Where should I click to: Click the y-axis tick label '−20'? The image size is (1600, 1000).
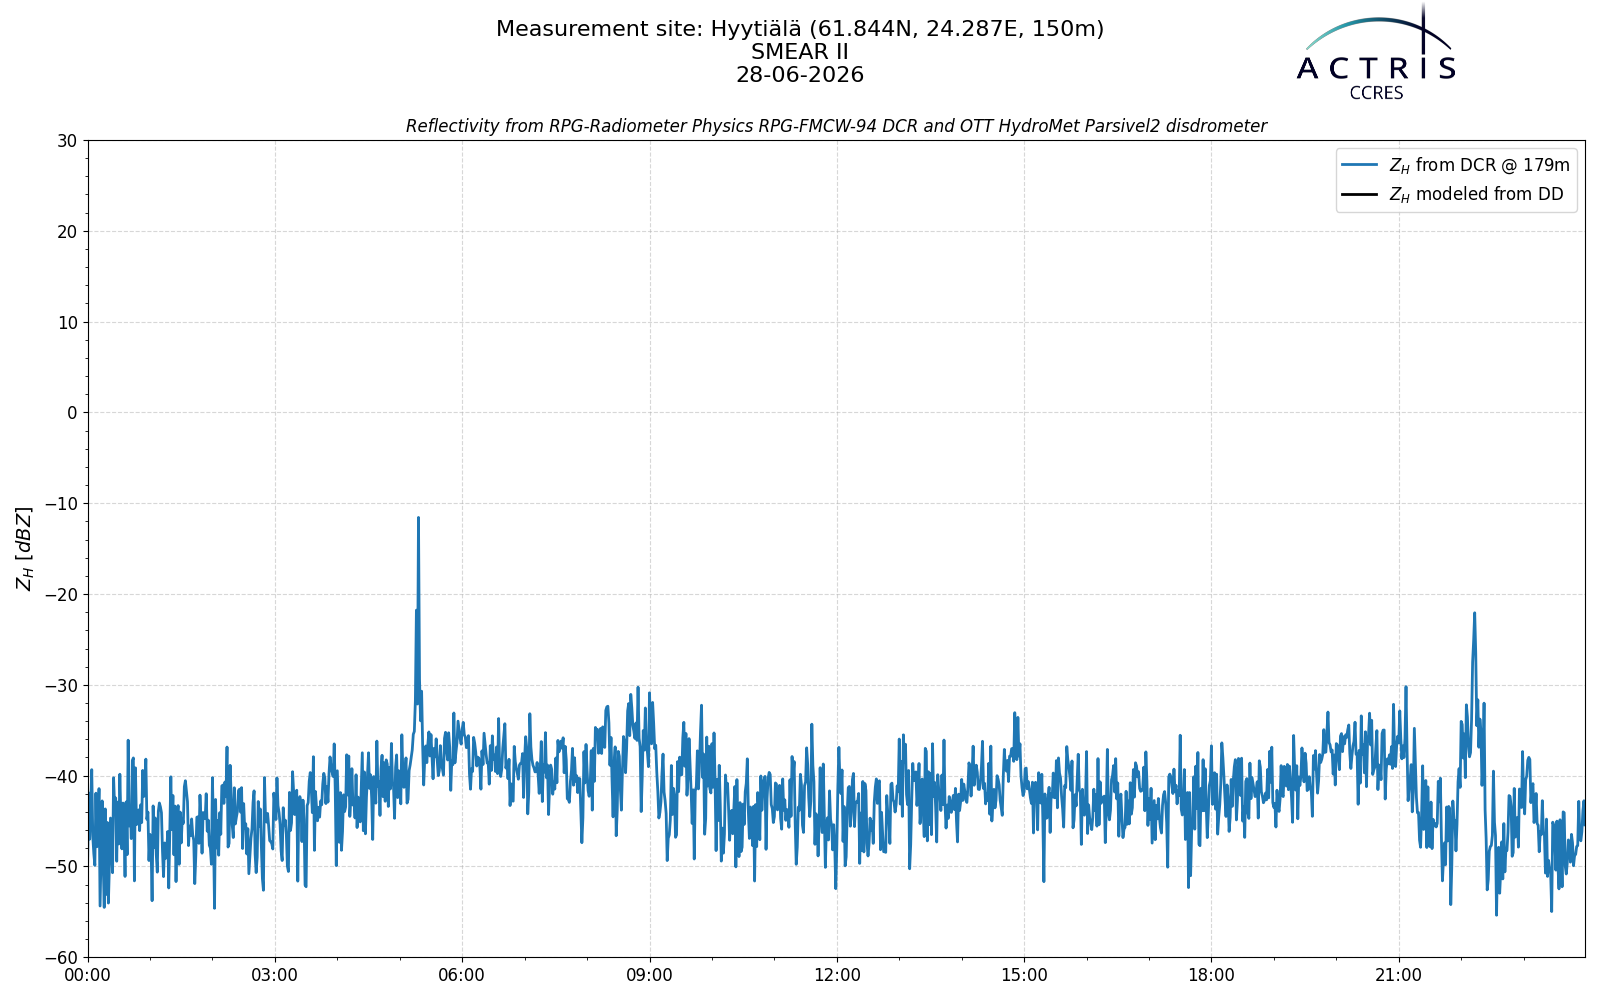[x=60, y=595]
